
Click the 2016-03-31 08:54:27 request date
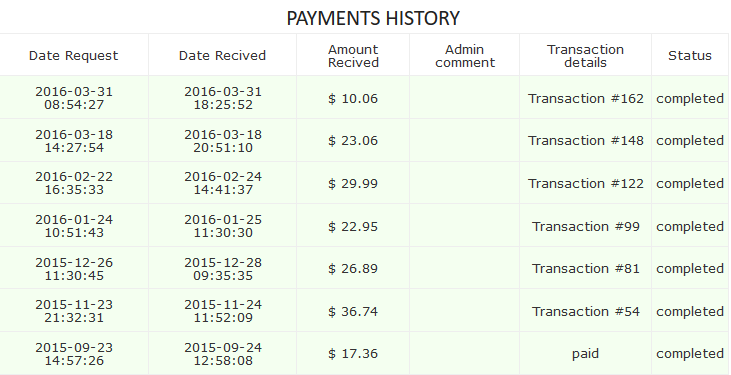(x=74, y=98)
